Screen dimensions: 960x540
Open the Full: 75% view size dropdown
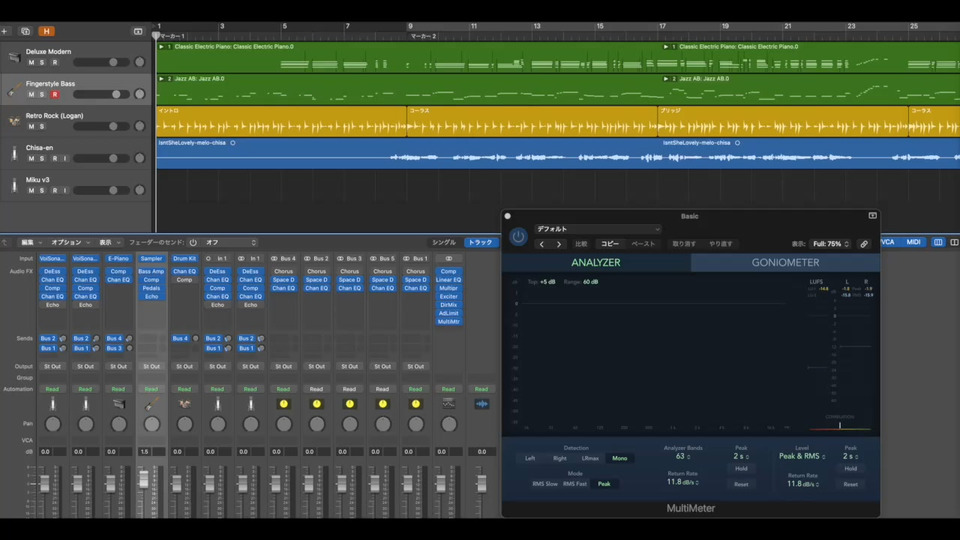click(828, 244)
